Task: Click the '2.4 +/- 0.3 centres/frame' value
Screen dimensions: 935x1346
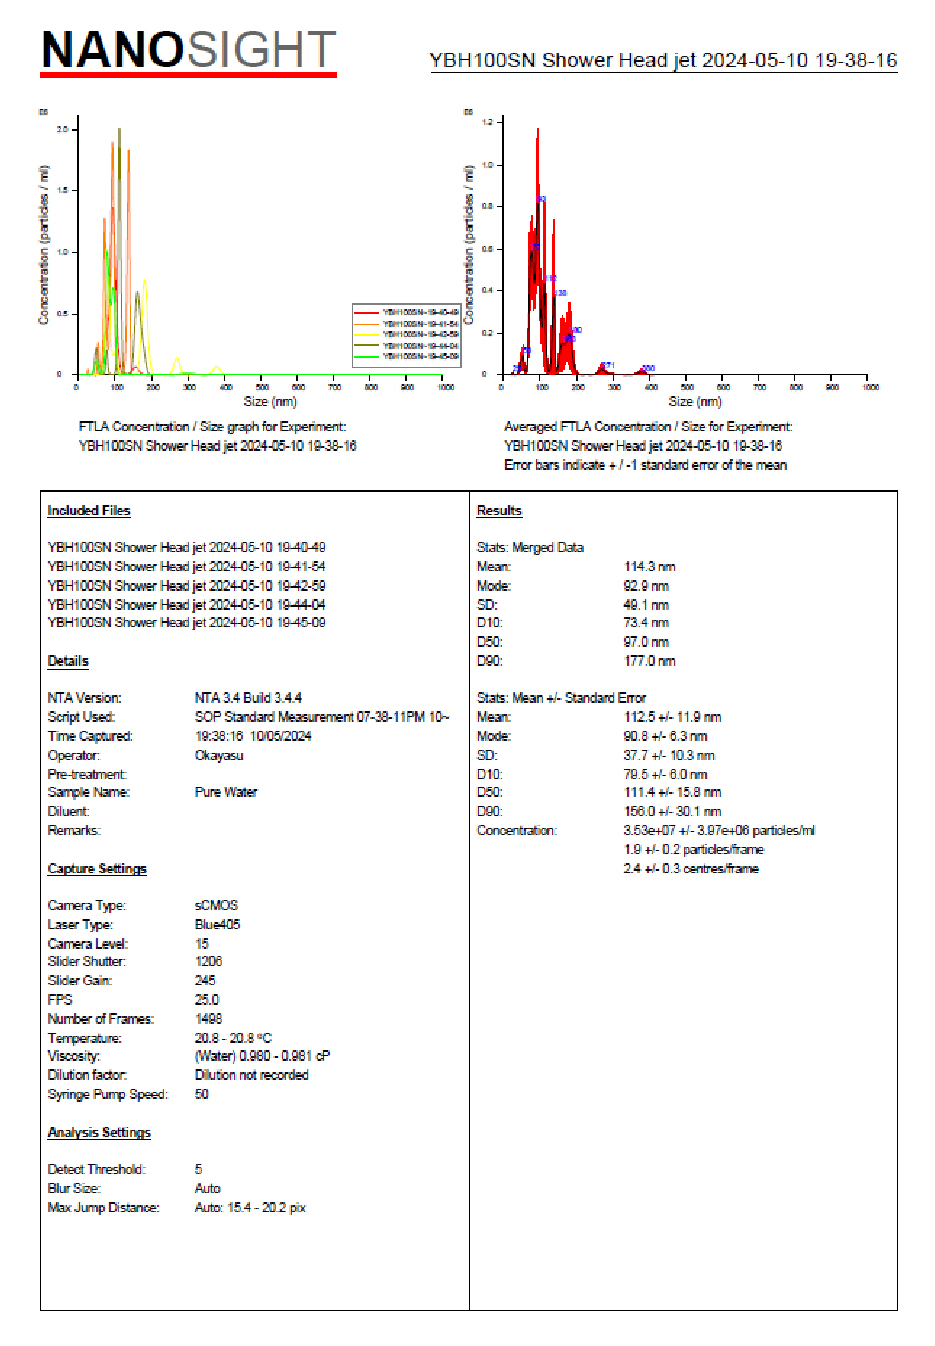Action: pos(691,868)
